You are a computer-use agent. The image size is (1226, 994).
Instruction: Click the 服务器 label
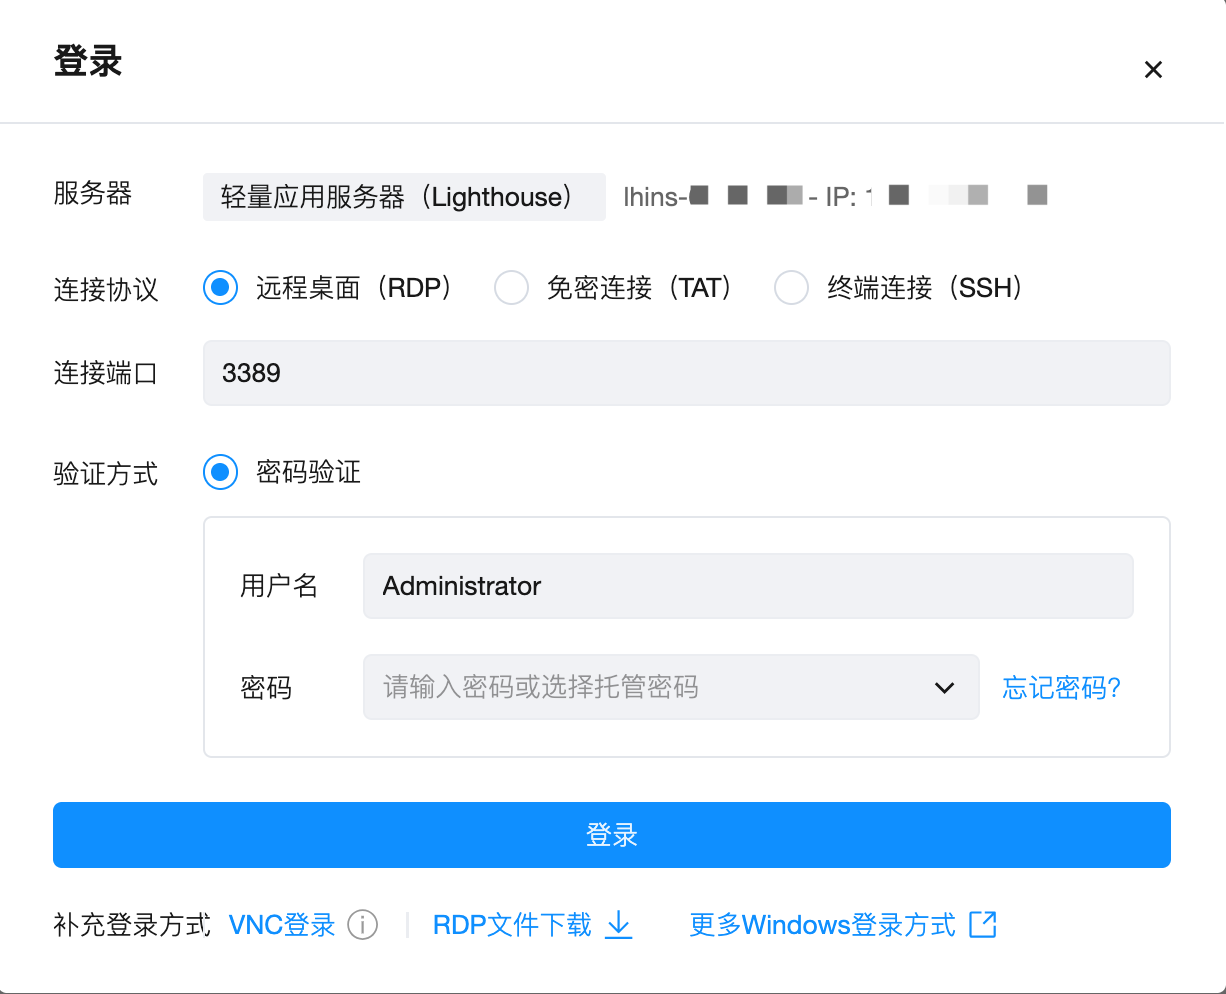tap(93, 194)
